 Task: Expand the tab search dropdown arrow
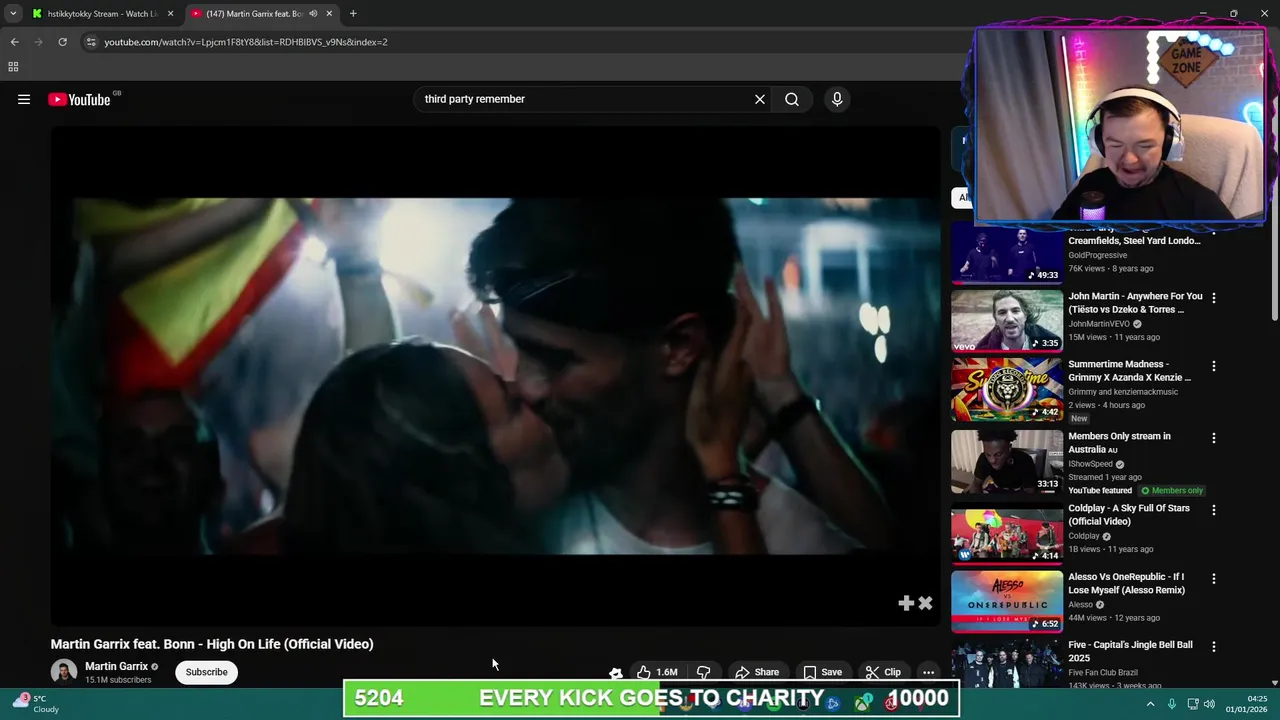(13, 14)
